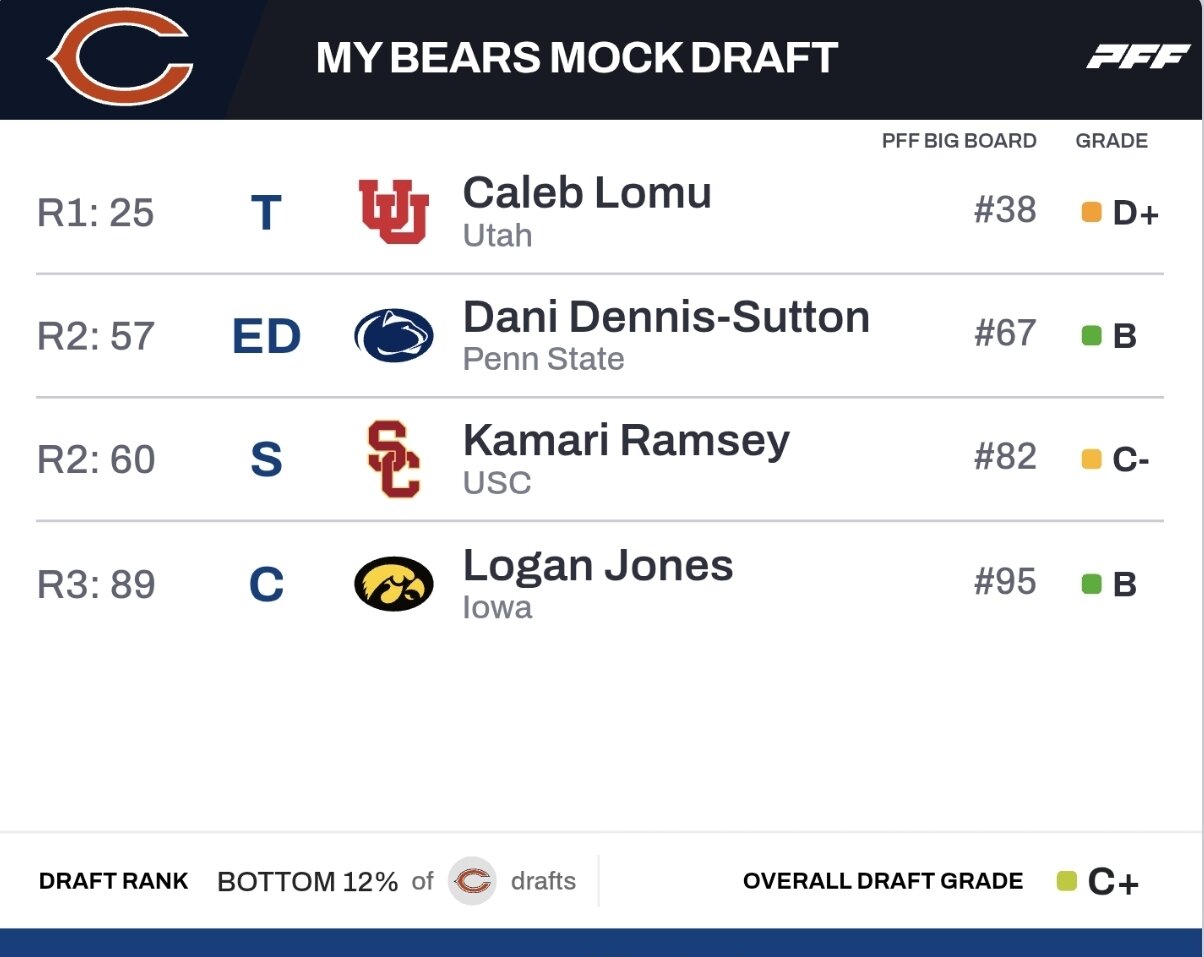This screenshot has width=1204, height=957.
Task: Select the Caleb Lomu player name
Action: (587, 193)
